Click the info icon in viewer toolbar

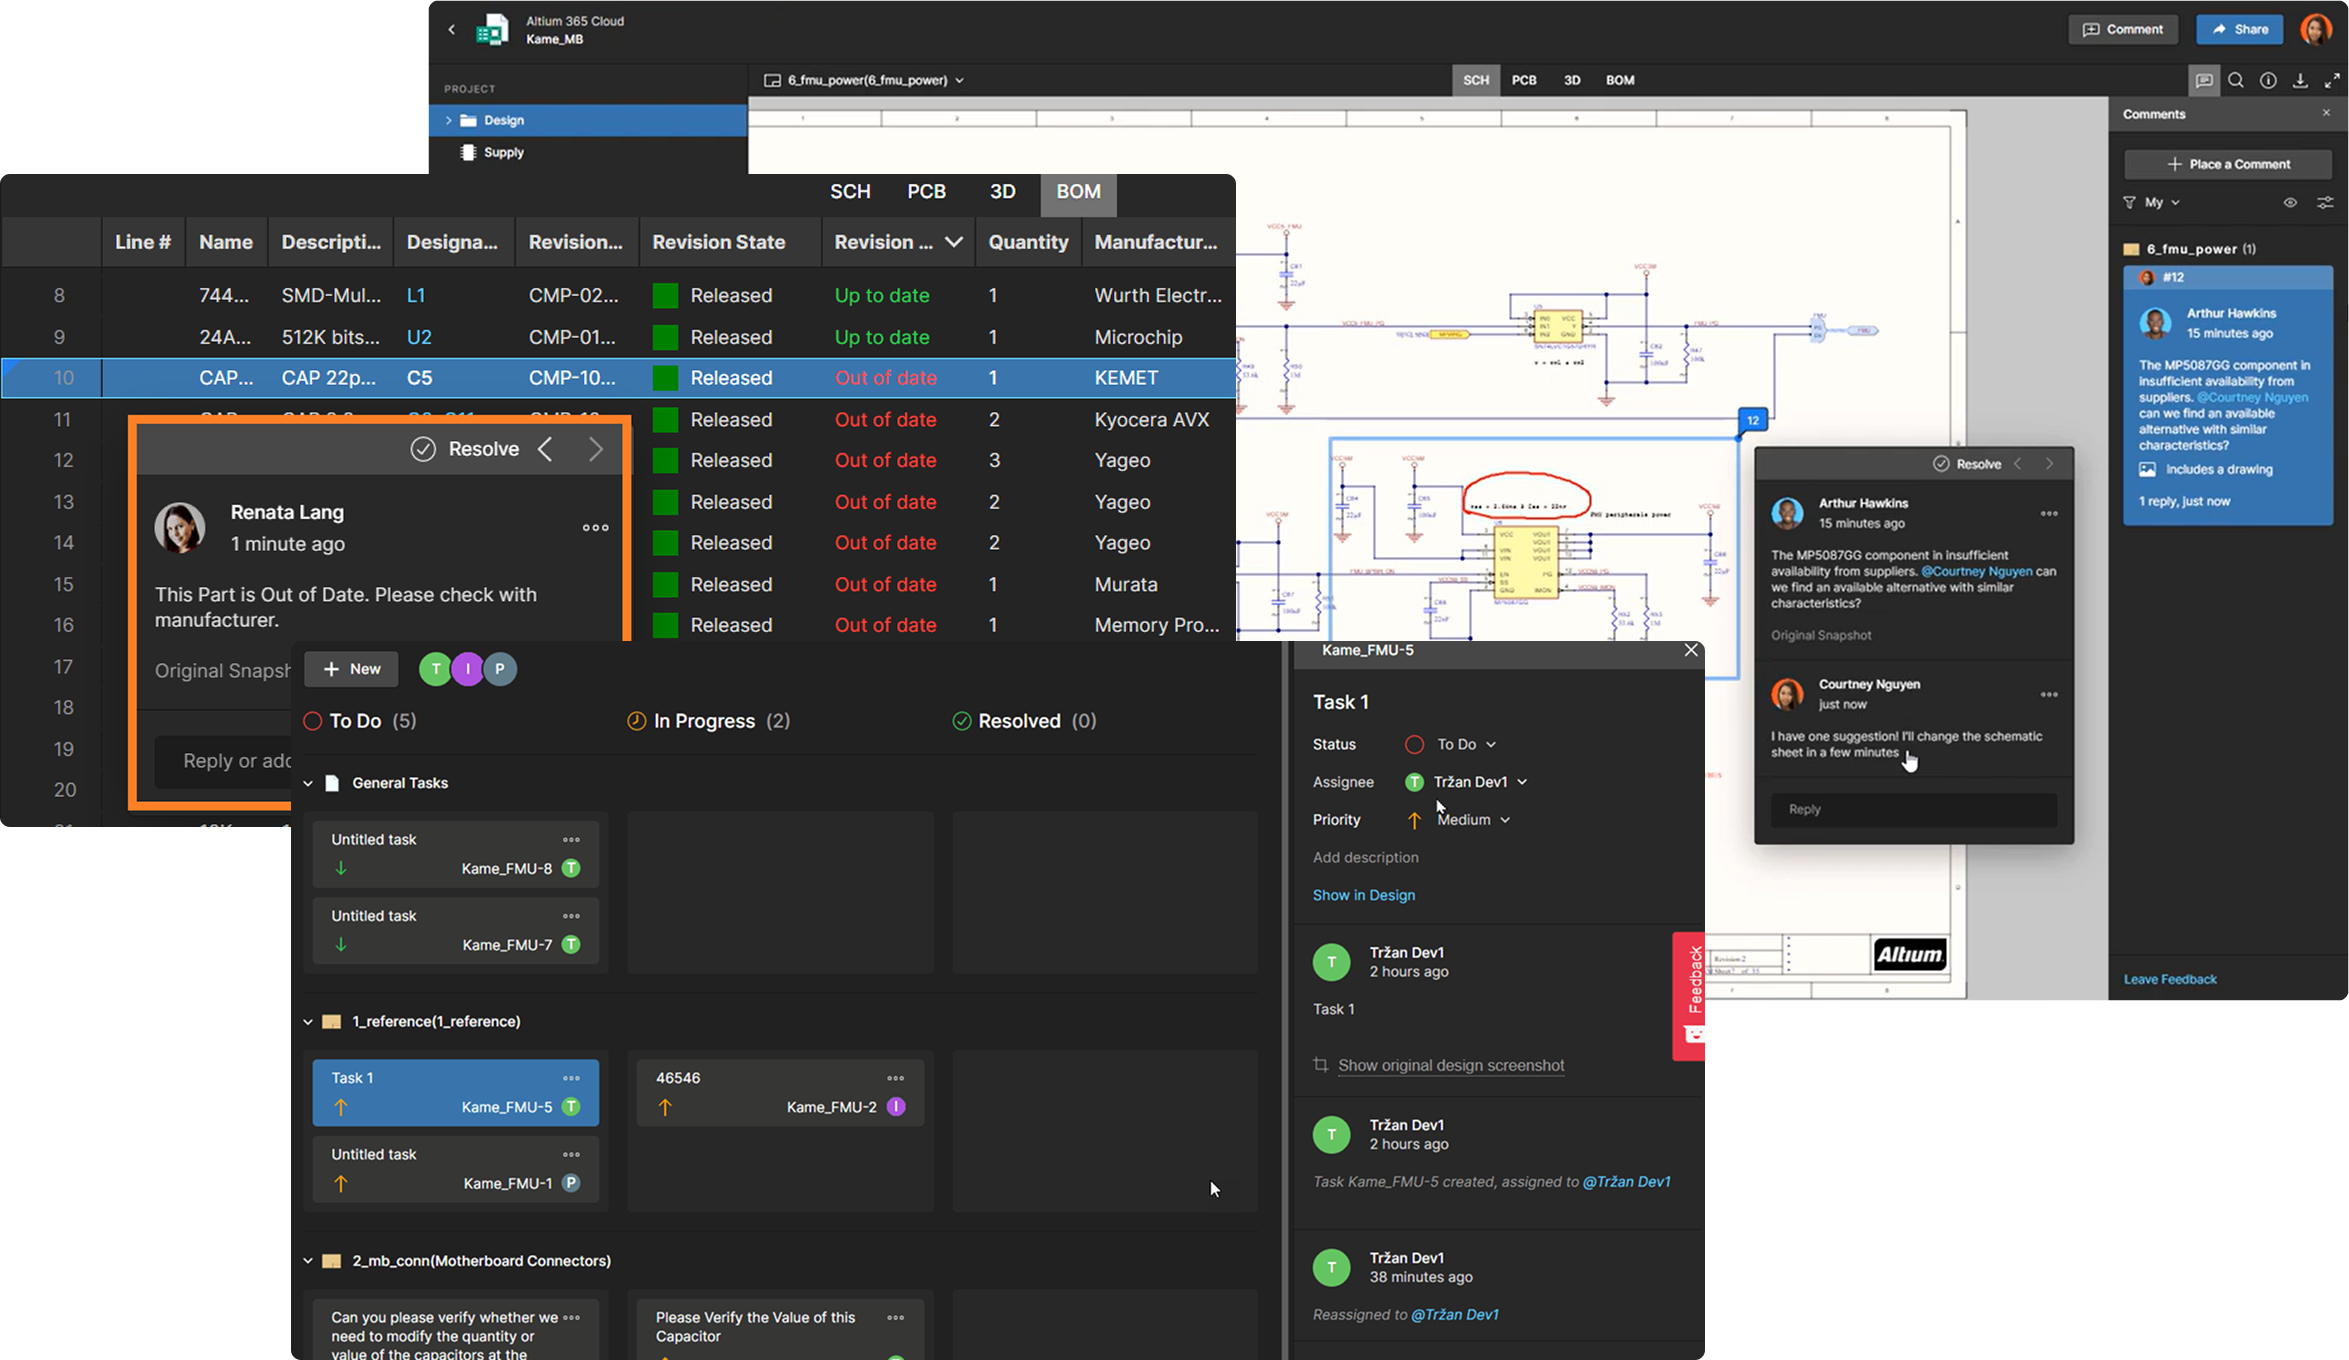[2268, 81]
